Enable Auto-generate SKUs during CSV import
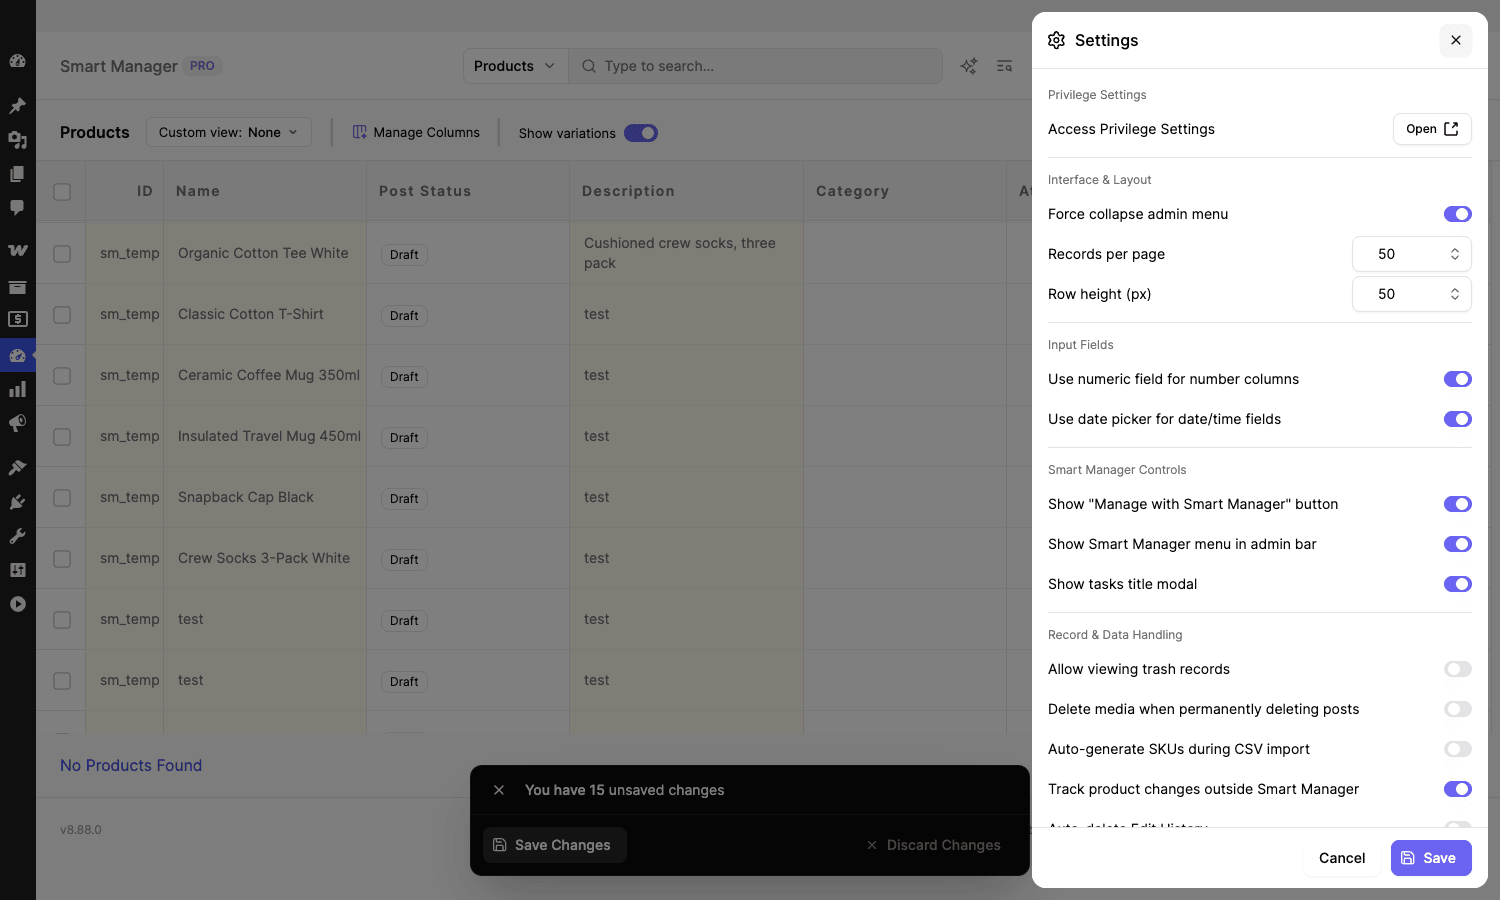The image size is (1500, 900). click(x=1458, y=749)
